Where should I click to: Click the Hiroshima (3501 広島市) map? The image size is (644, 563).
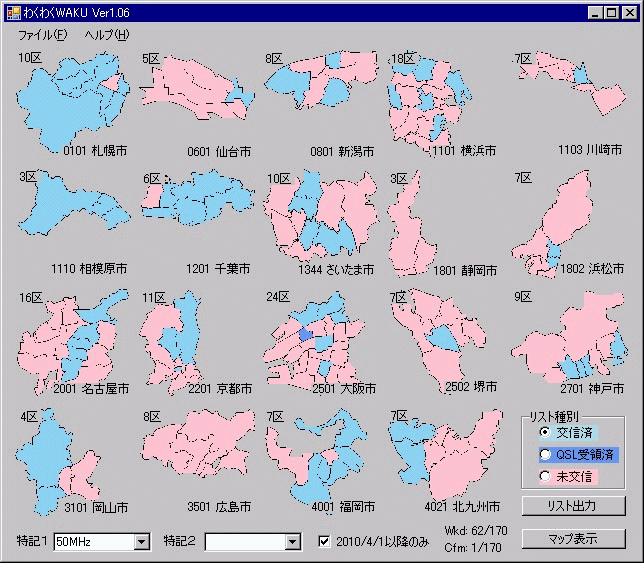[x=198, y=443]
